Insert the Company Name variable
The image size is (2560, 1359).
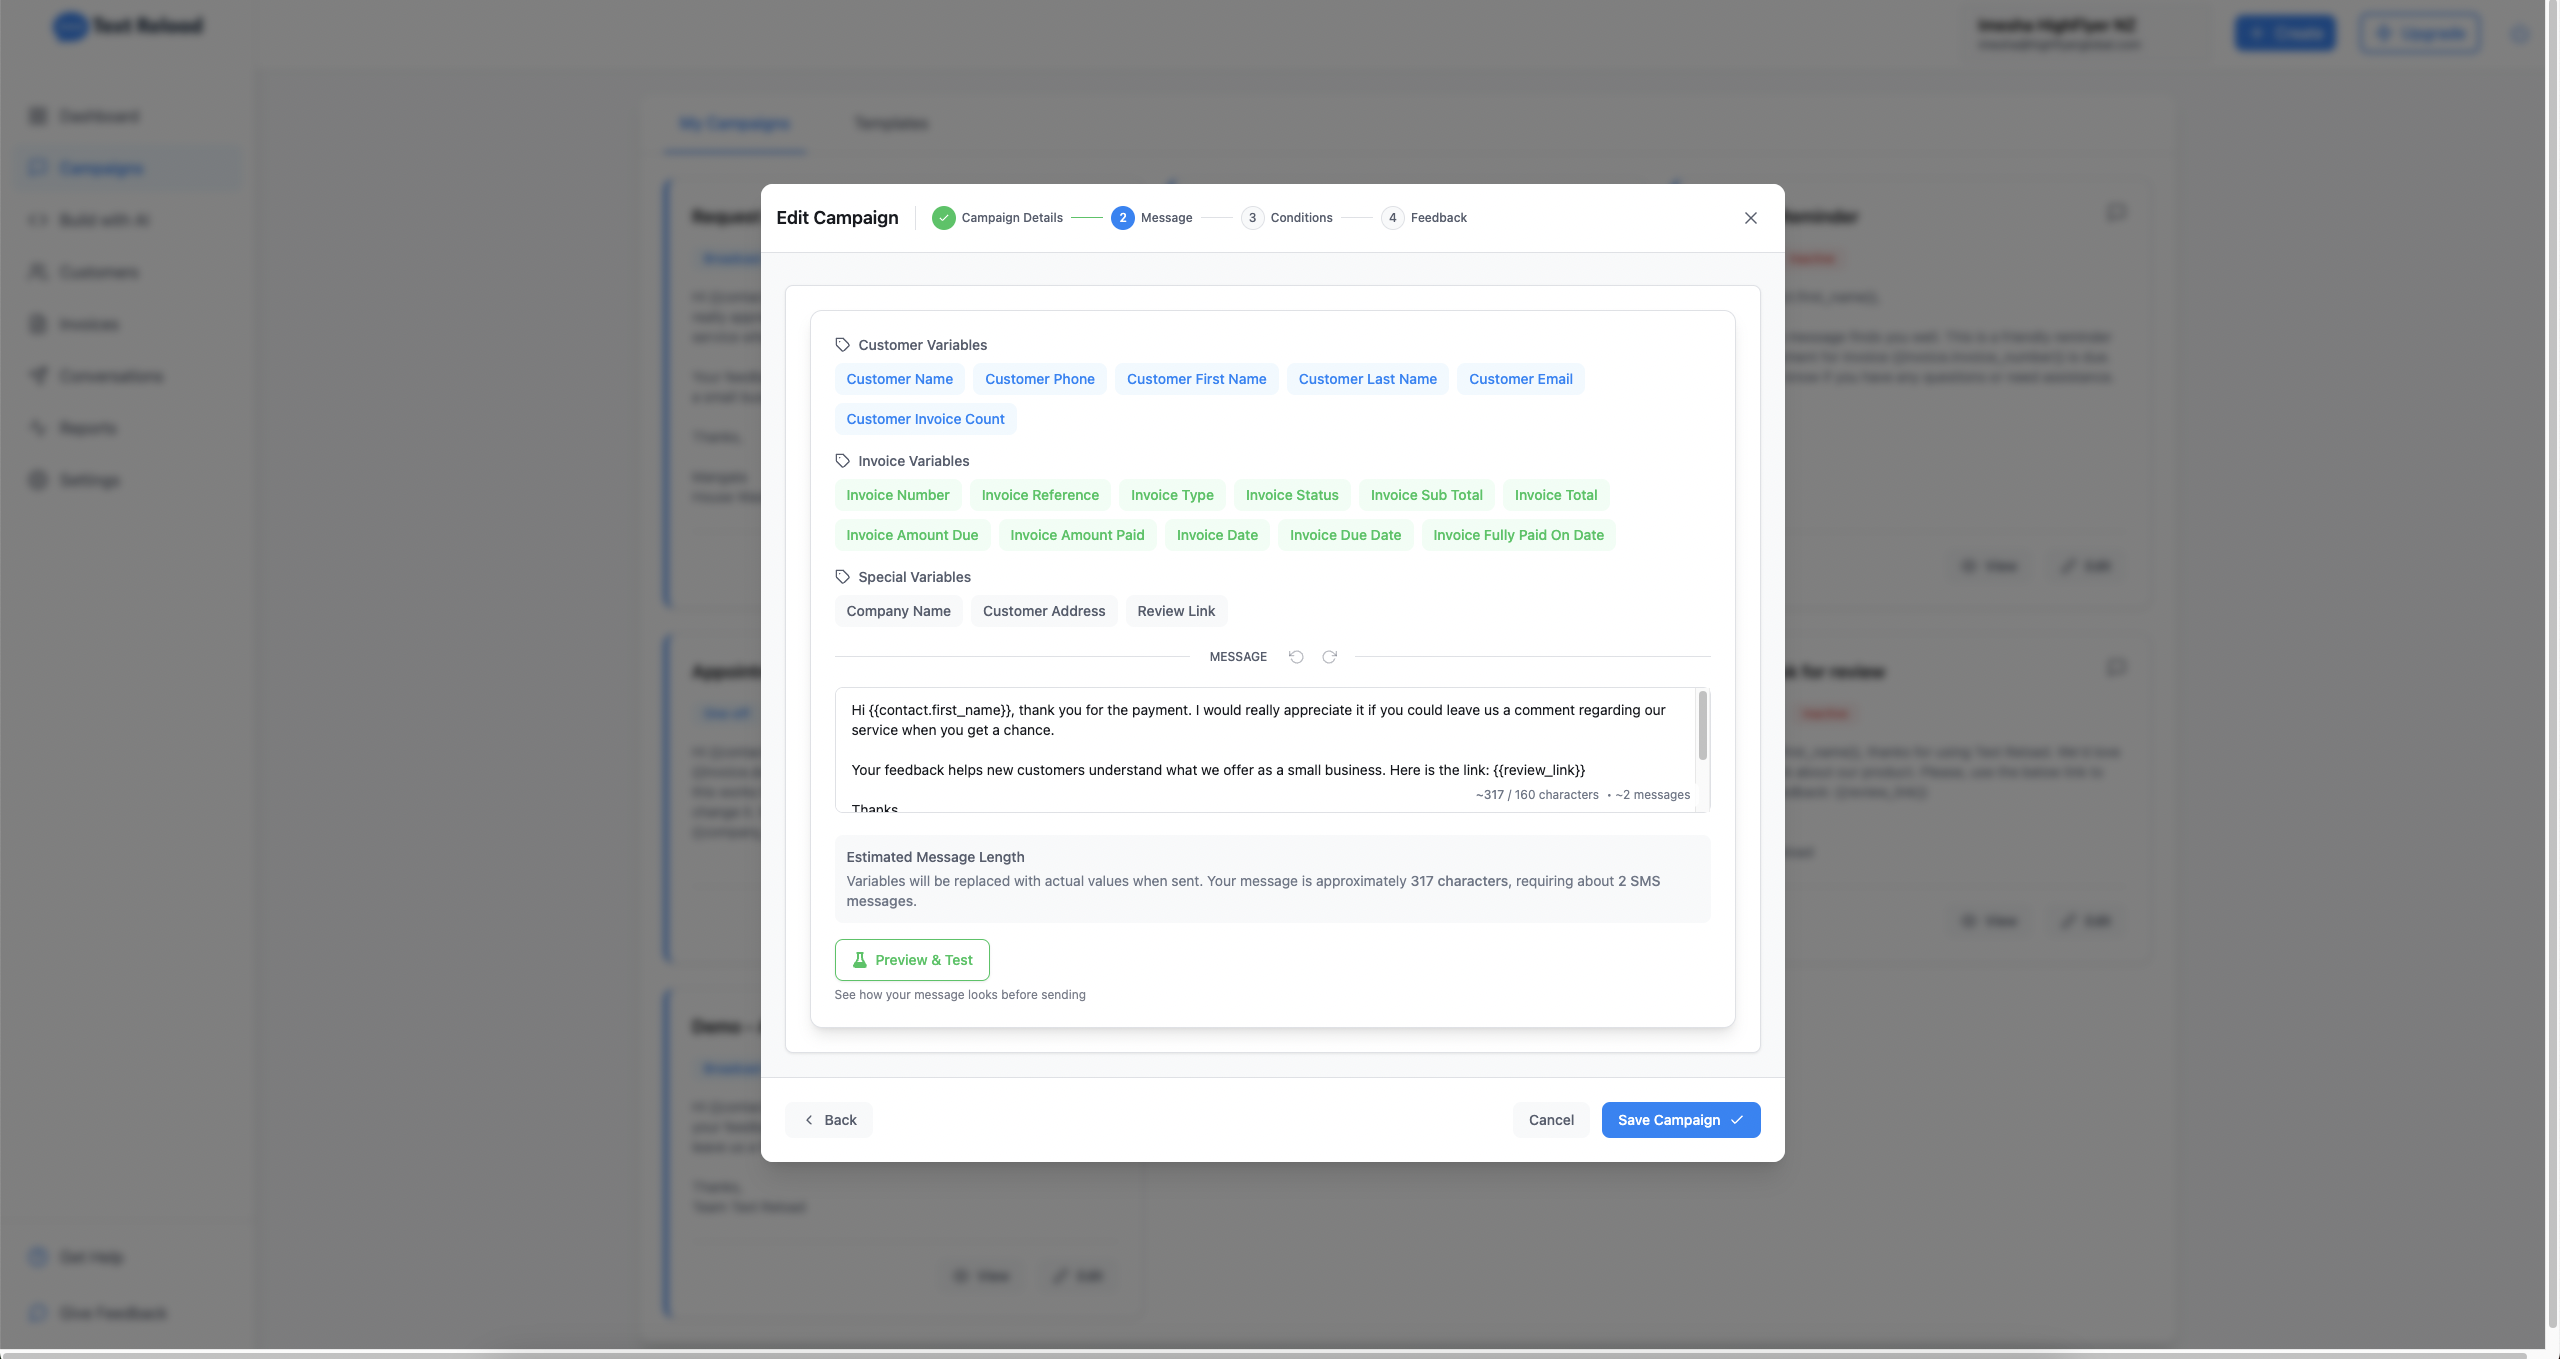[x=898, y=611]
